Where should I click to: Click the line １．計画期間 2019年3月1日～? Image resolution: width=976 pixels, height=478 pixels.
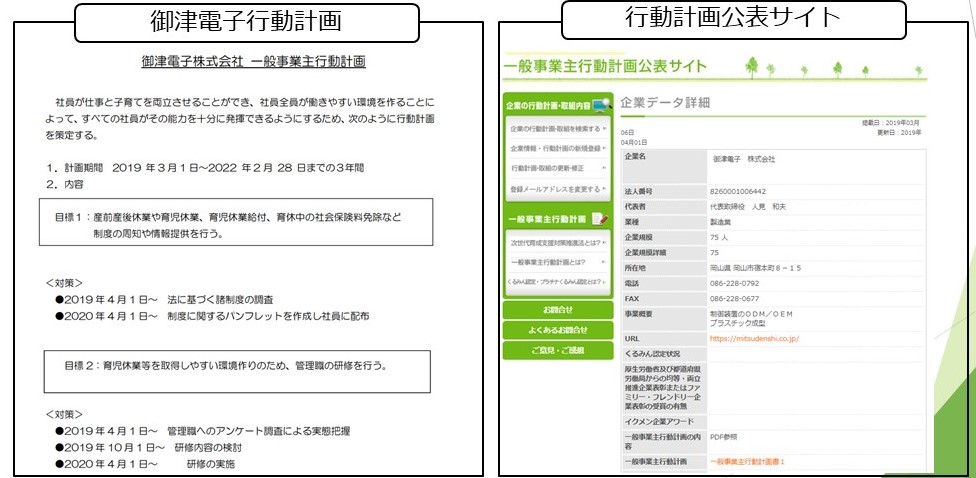tap(204, 167)
